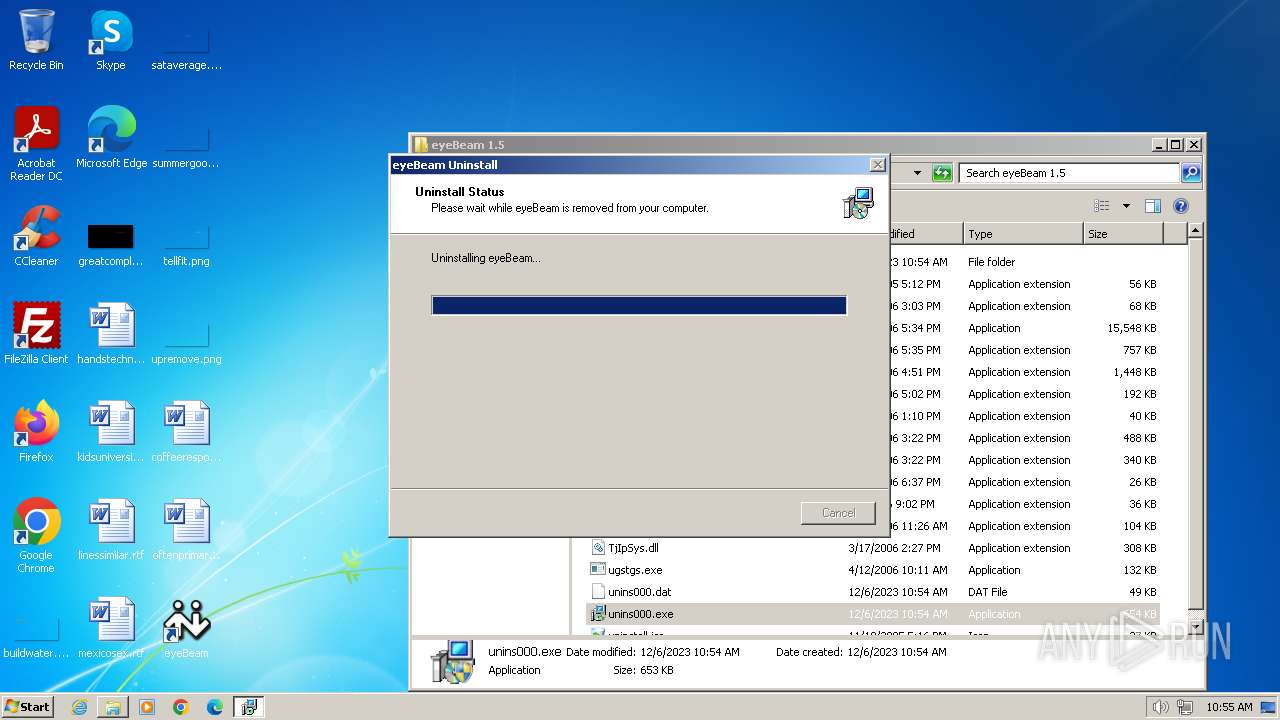Click Cancel in eyeBeam Uninstall dialog
Screen dimensions: 1280x720
pyautogui.click(x=838, y=513)
